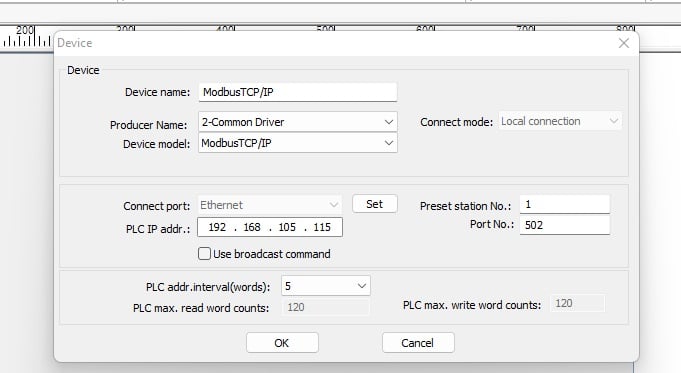This screenshot has width=681, height=373.
Task: Select third octet 105 of PLC IP
Action: [287, 227]
